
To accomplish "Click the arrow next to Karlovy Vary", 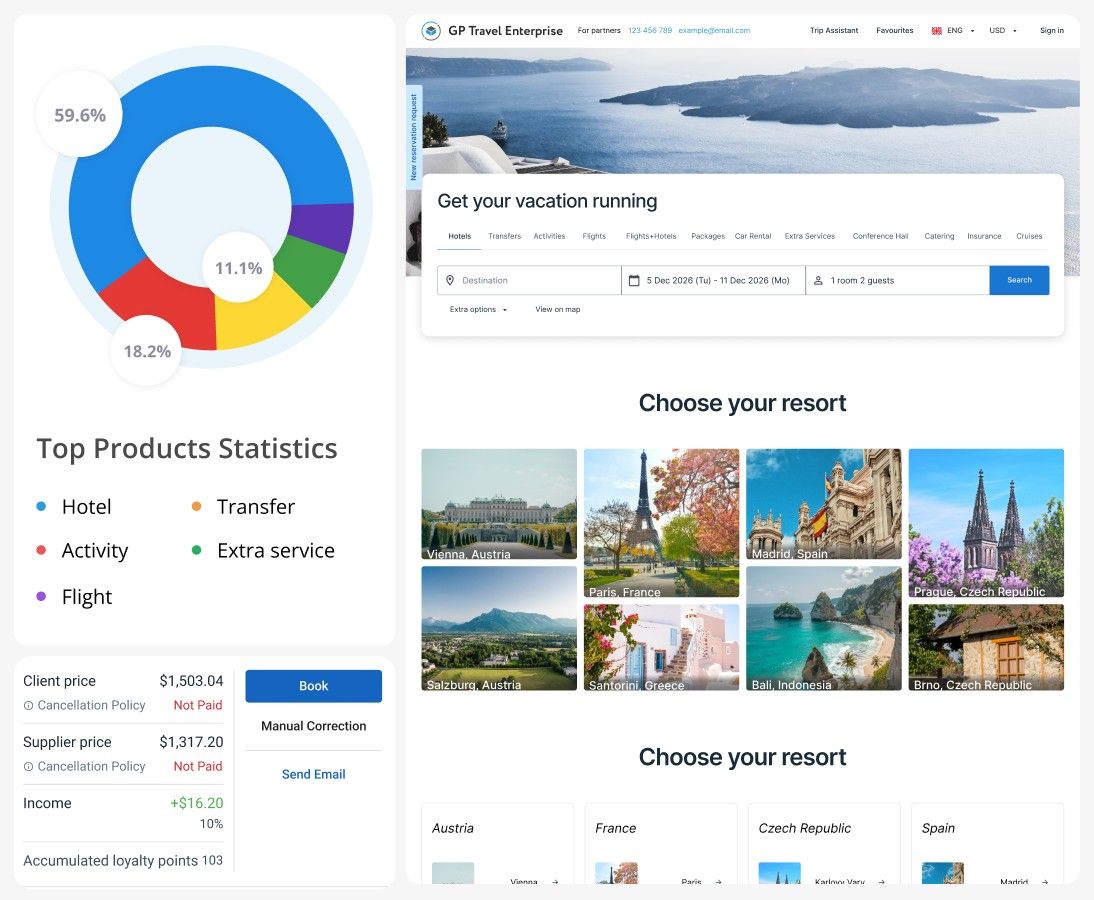I will click(882, 882).
